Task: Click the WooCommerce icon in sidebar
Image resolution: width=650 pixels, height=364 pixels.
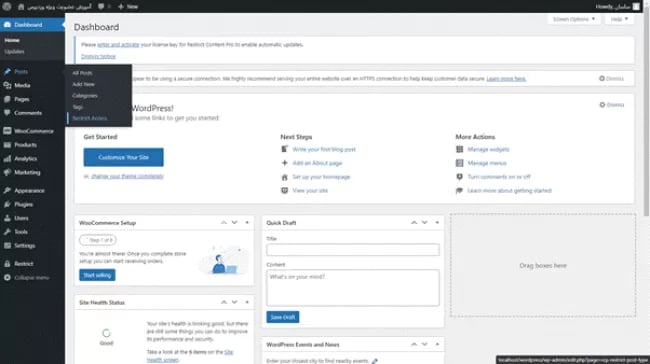Action: click(7, 131)
